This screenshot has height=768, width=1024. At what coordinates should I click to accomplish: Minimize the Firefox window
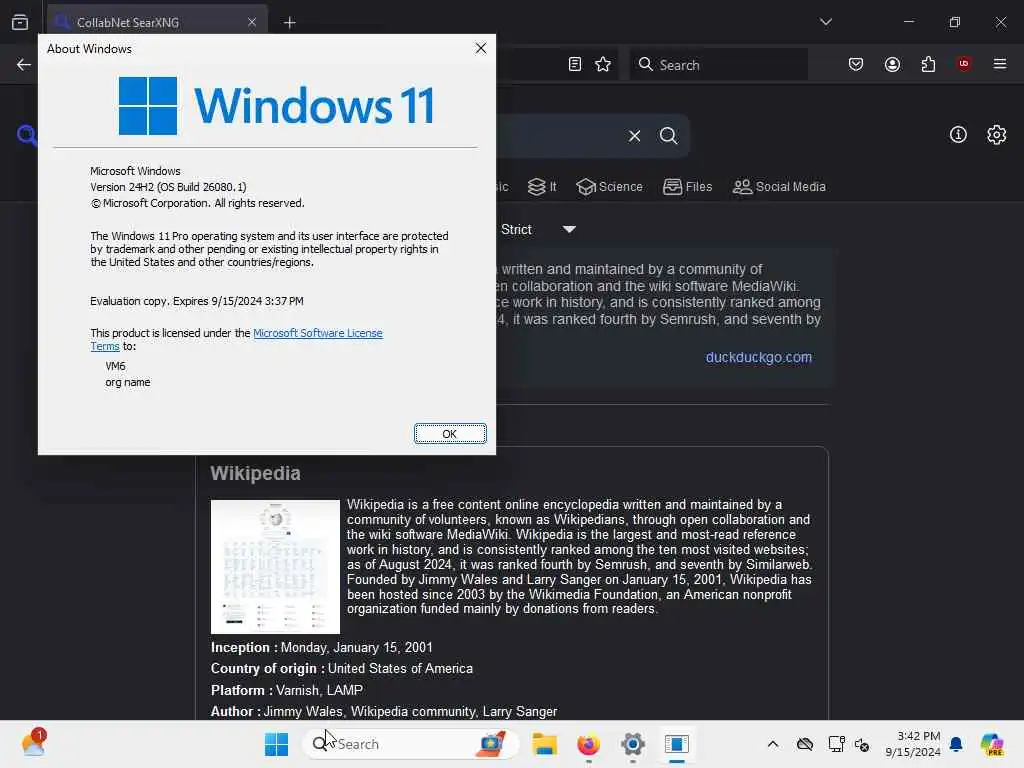click(x=908, y=22)
